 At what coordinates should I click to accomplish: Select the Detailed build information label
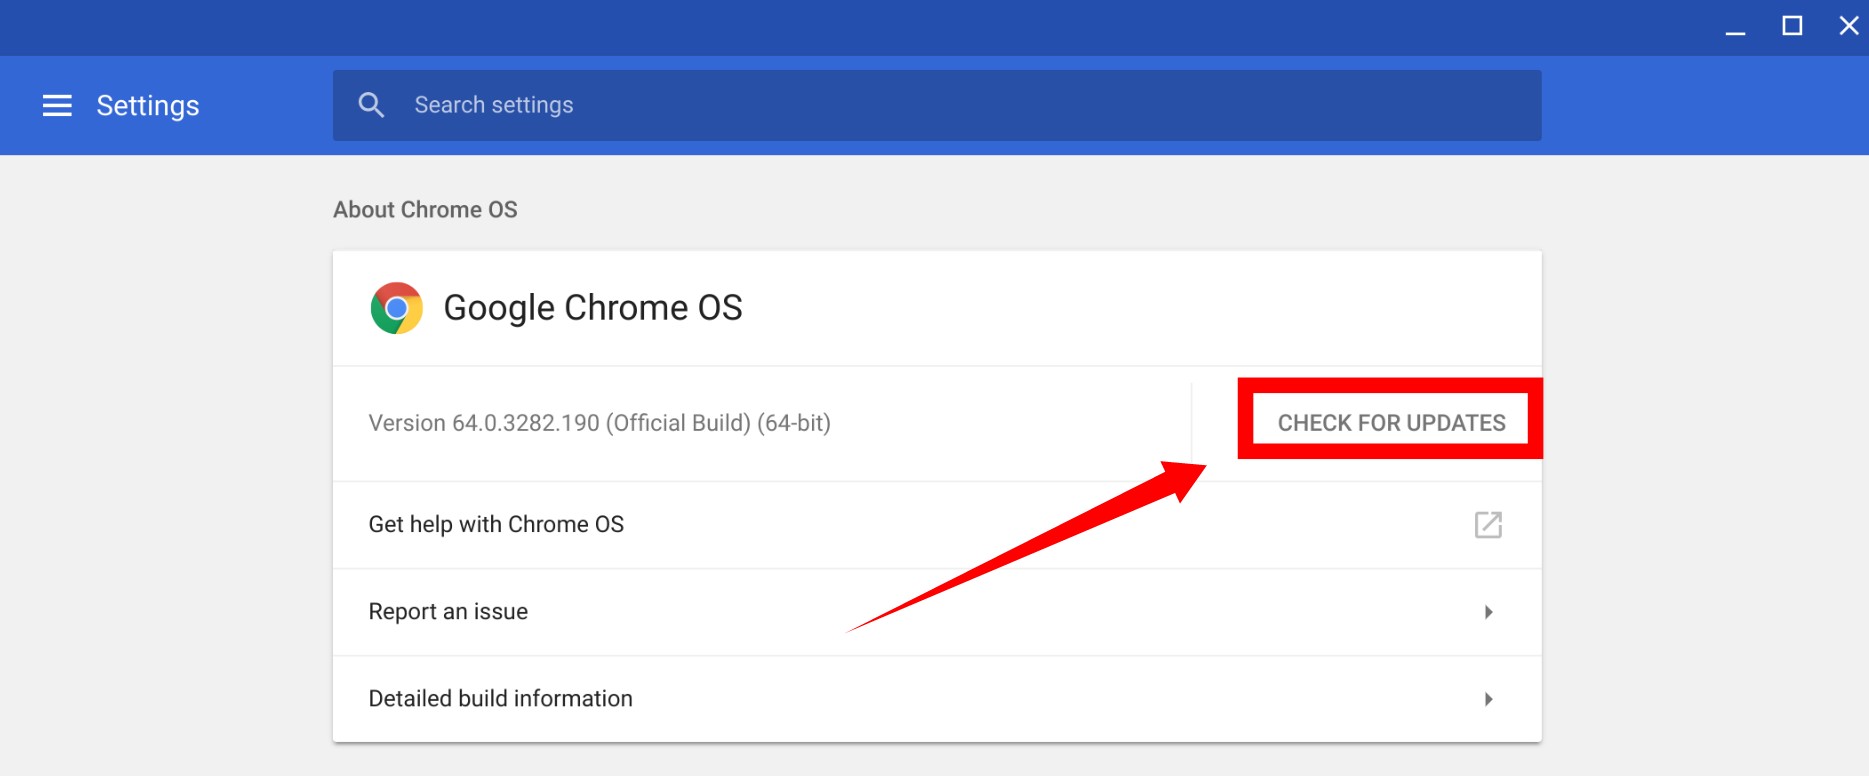click(x=500, y=699)
